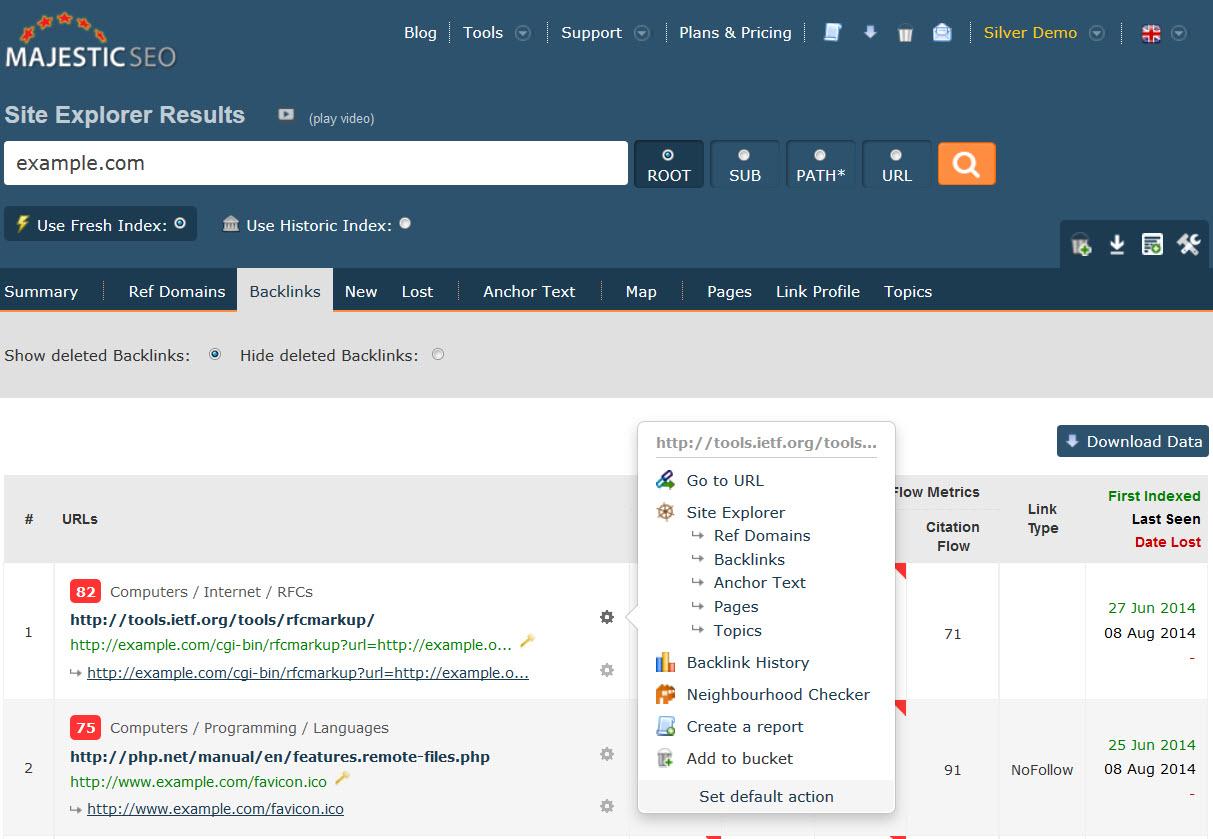Open the Link Profile tab
This screenshot has width=1213, height=839.
click(x=818, y=291)
